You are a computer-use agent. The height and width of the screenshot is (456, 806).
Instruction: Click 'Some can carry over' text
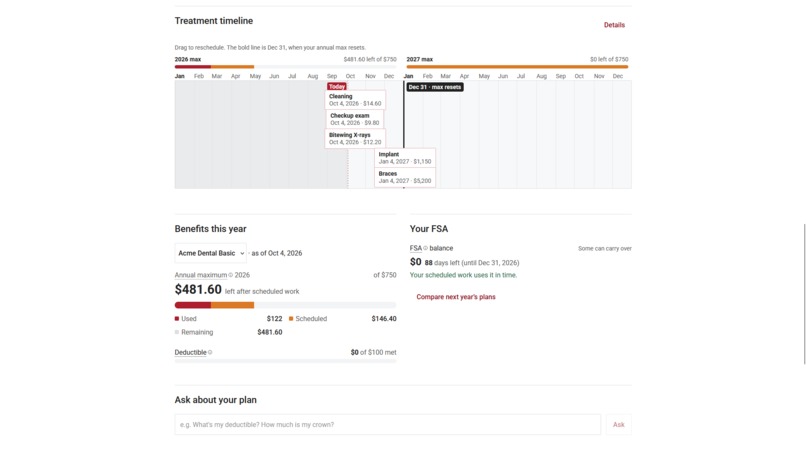[x=604, y=248]
